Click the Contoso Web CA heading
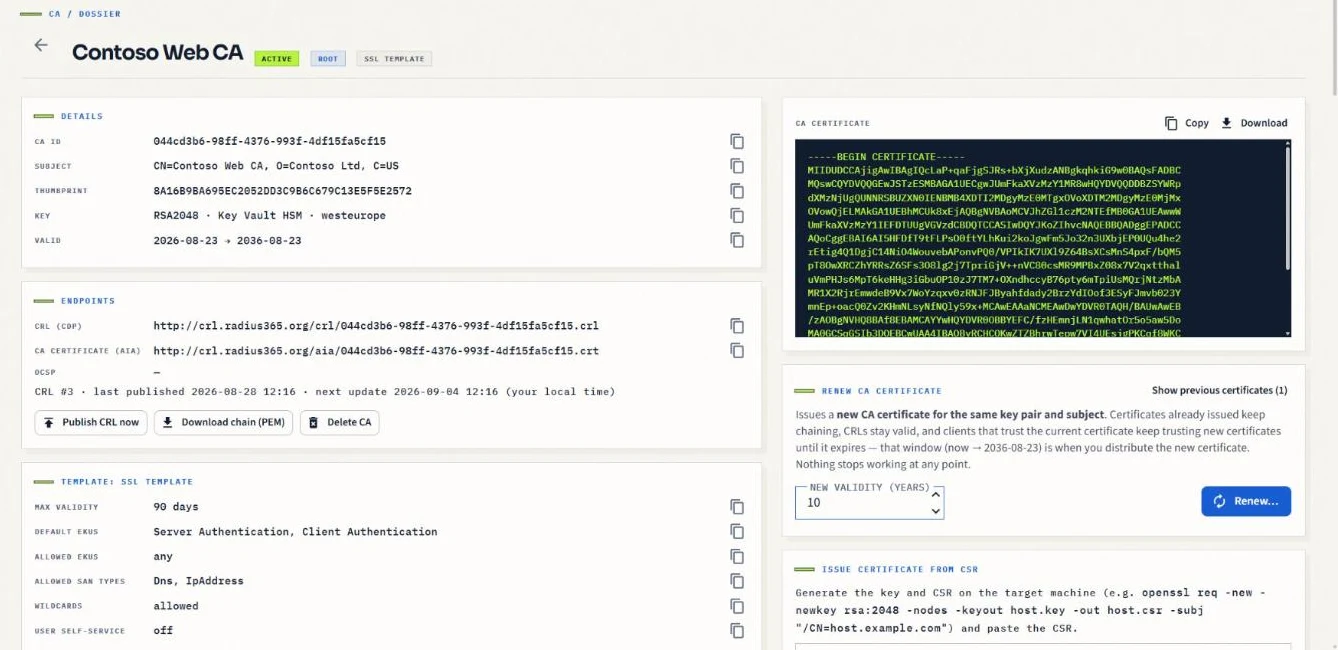 pyautogui.click(x=157, y=52)
